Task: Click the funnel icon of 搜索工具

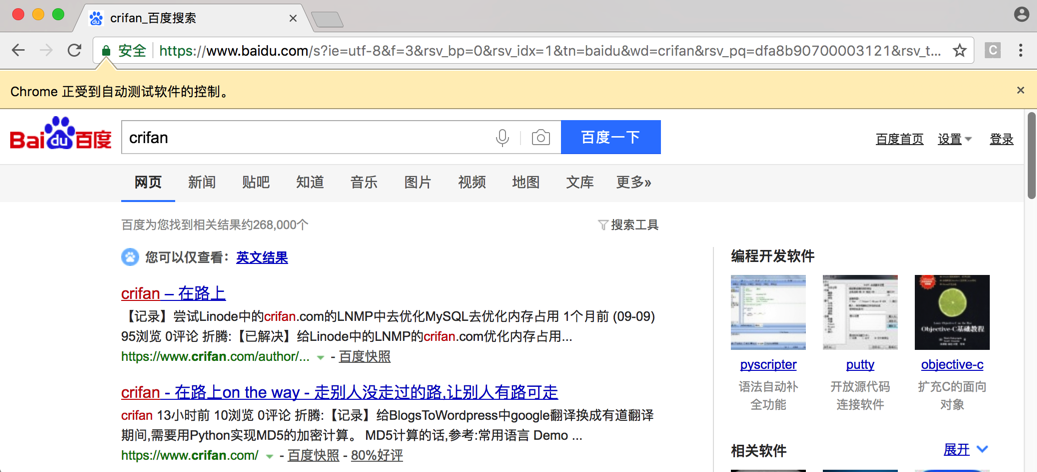Action: coord(602,225)
